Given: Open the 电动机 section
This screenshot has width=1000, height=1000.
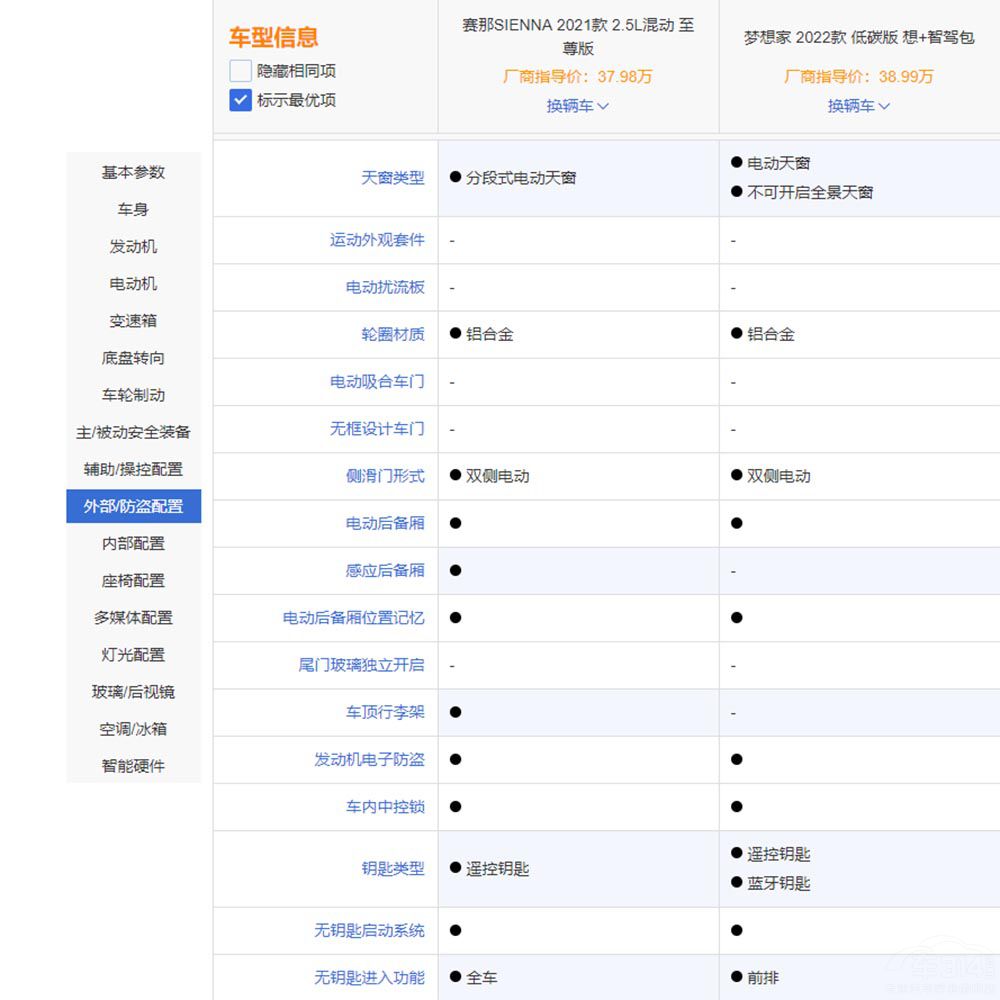Looking at the screenshot, I should 133,283.
